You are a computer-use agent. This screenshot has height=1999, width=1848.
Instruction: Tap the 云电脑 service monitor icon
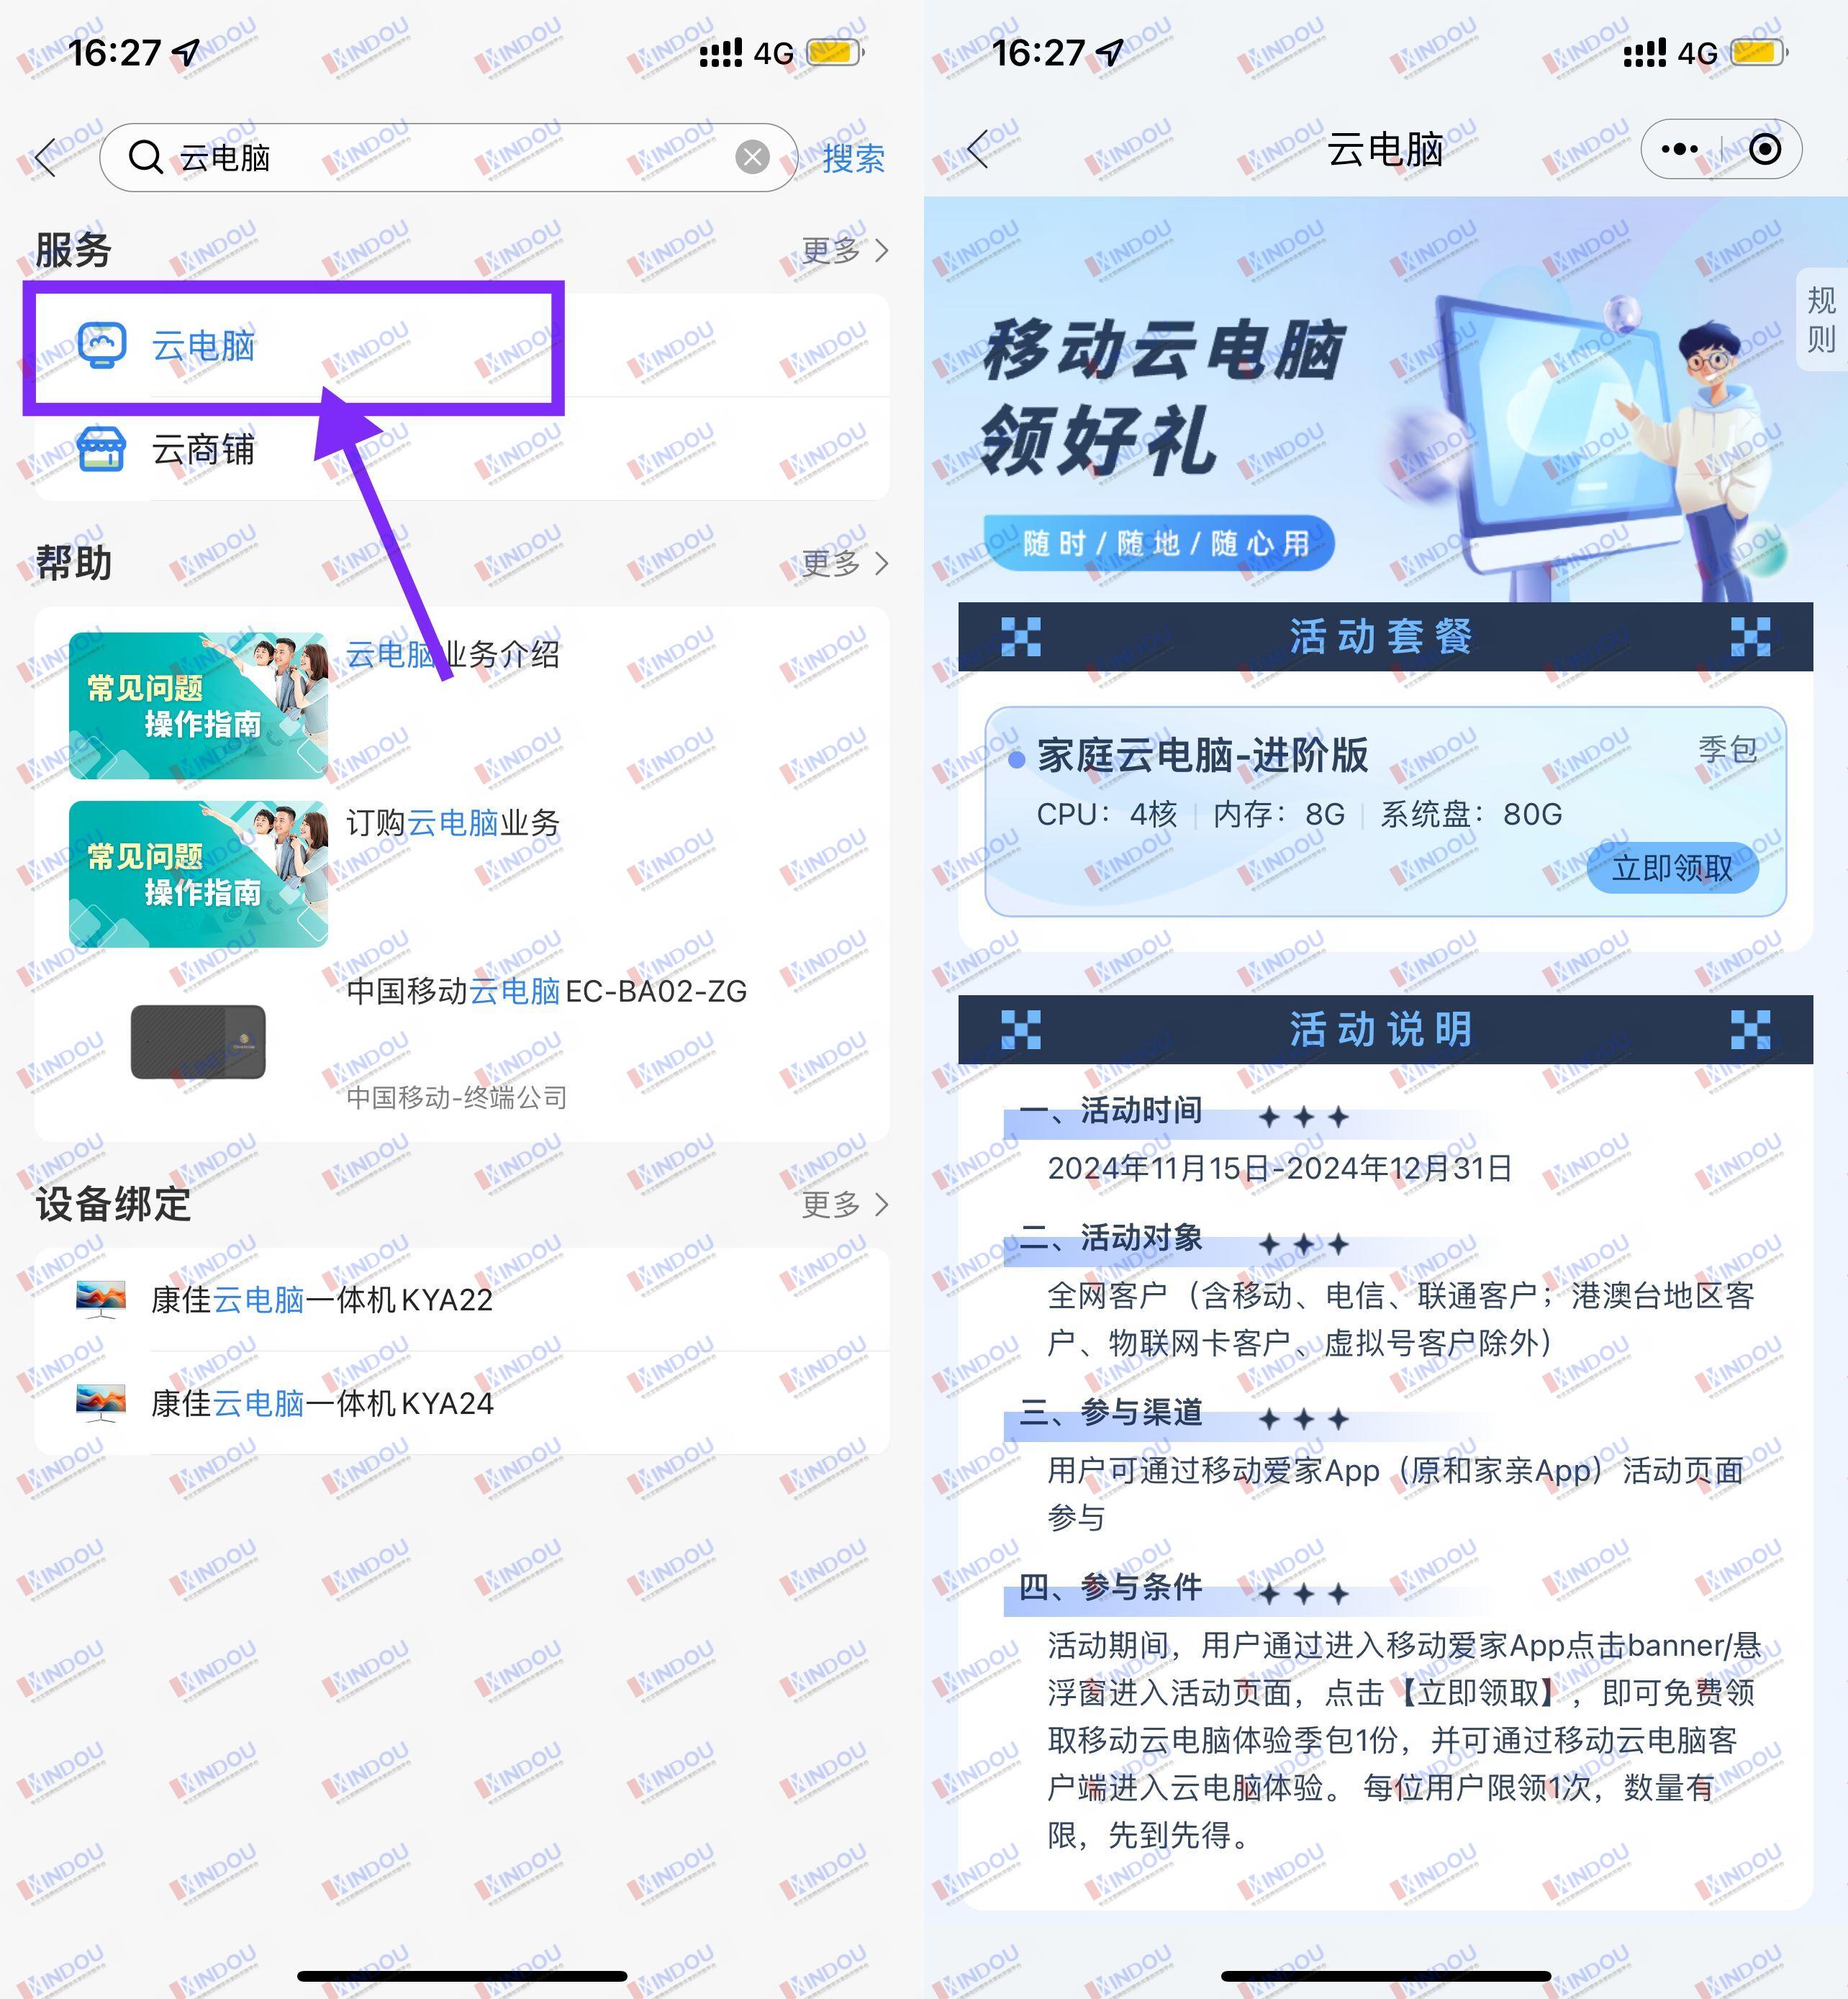102,345
